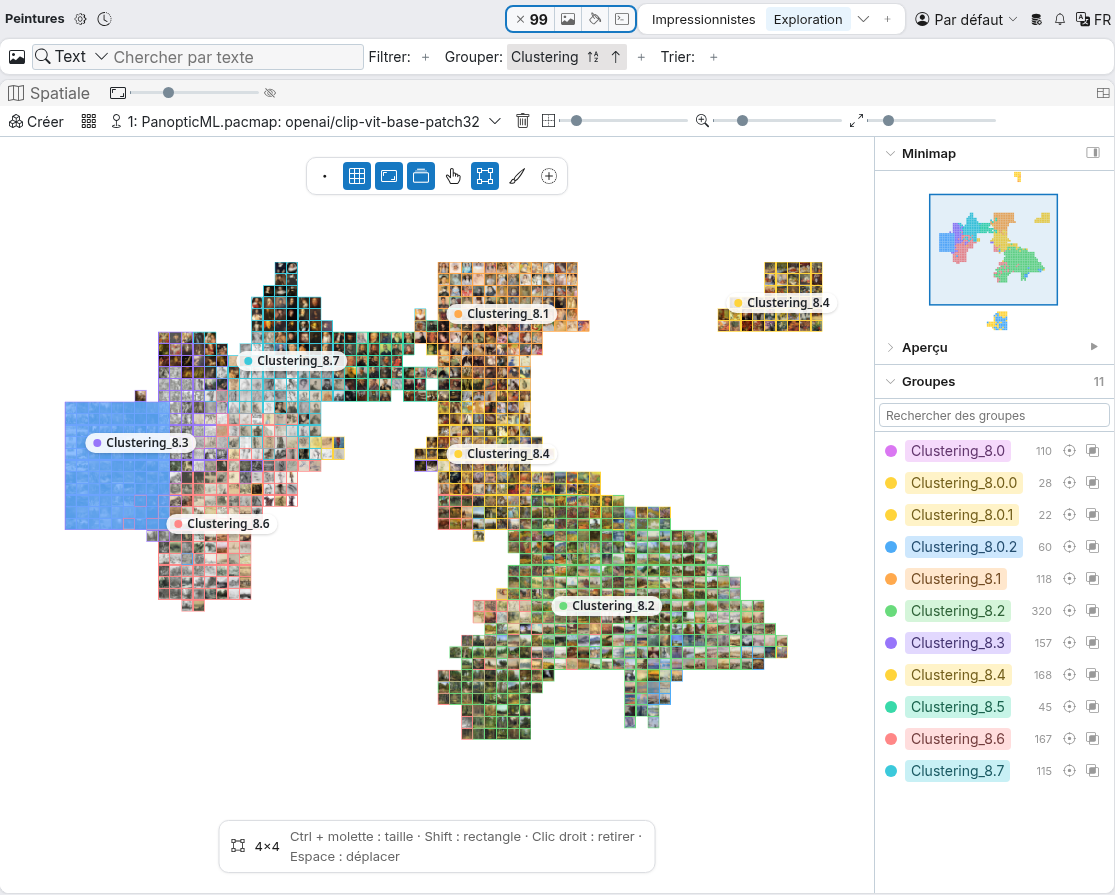Click the Créer button
The image size is (1115, 895).
click(x=36, y=122)
